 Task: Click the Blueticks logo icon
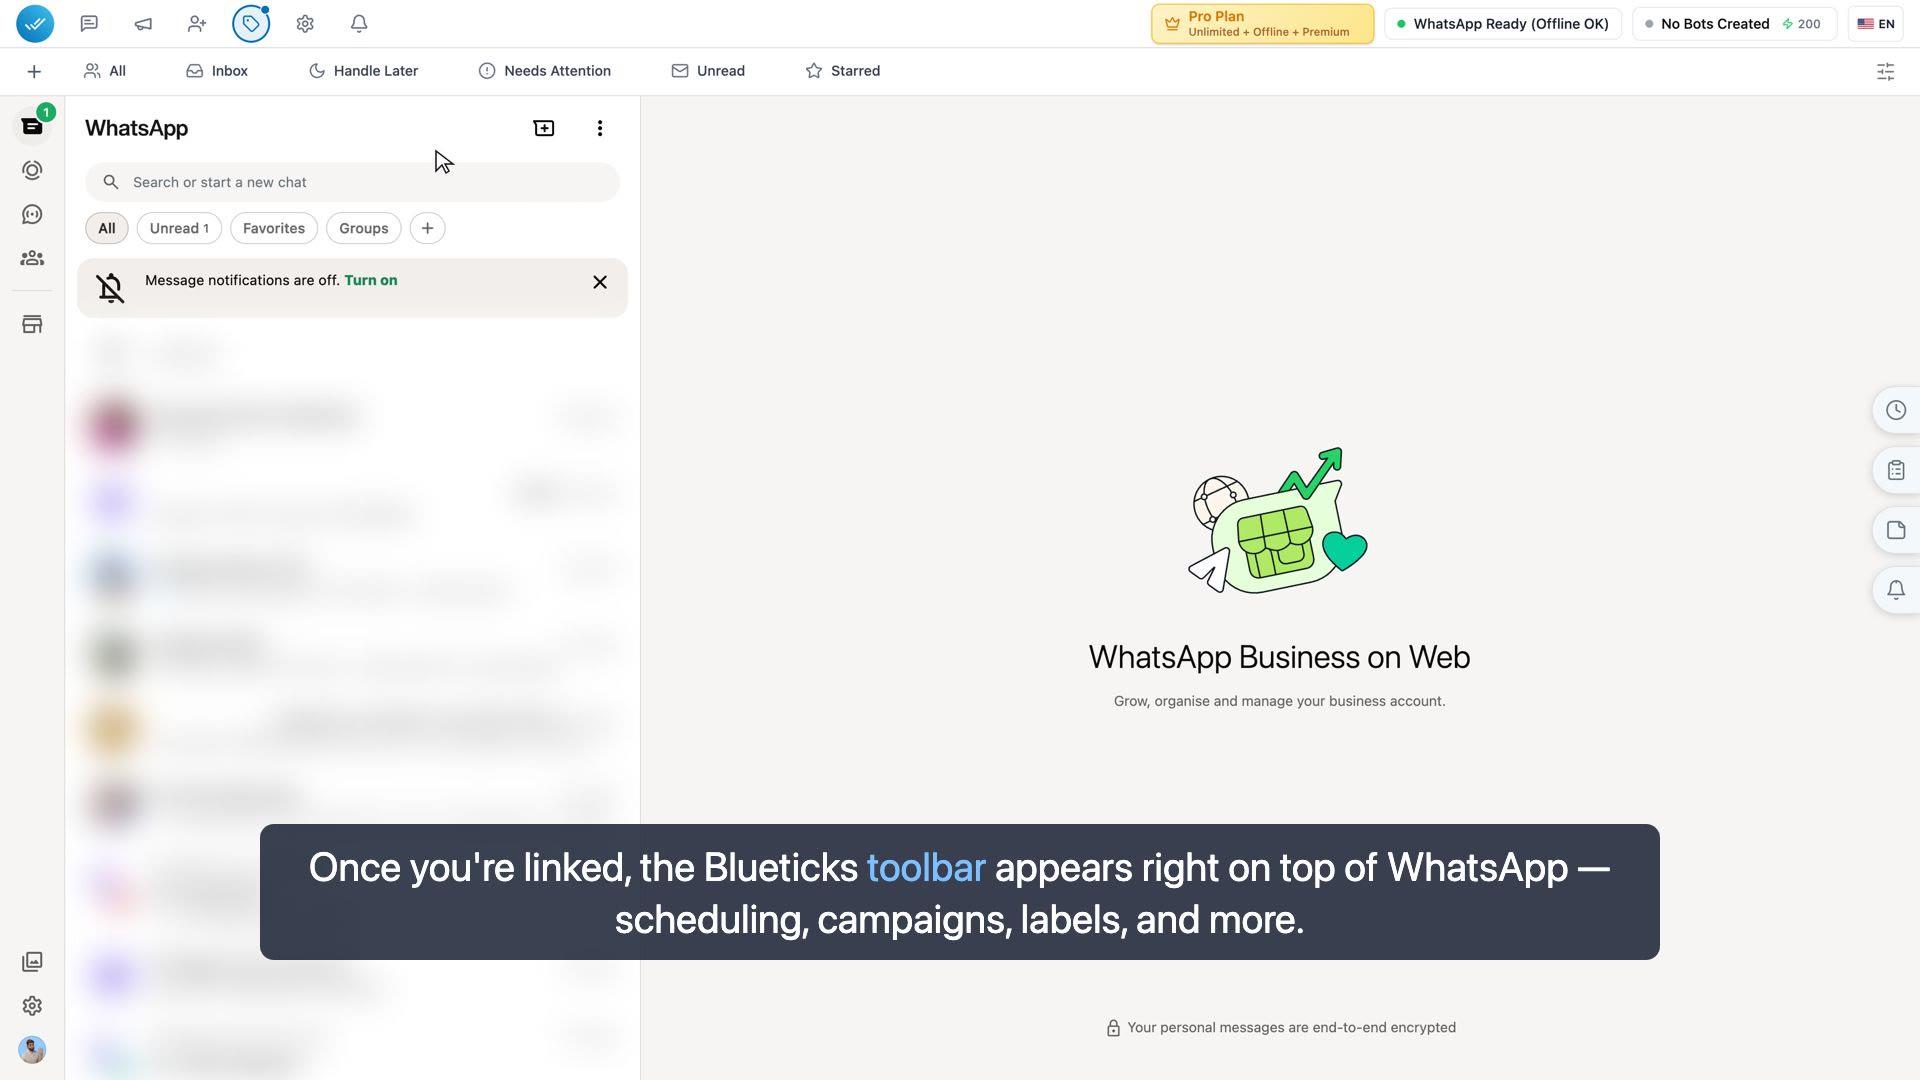pos(35,23)
